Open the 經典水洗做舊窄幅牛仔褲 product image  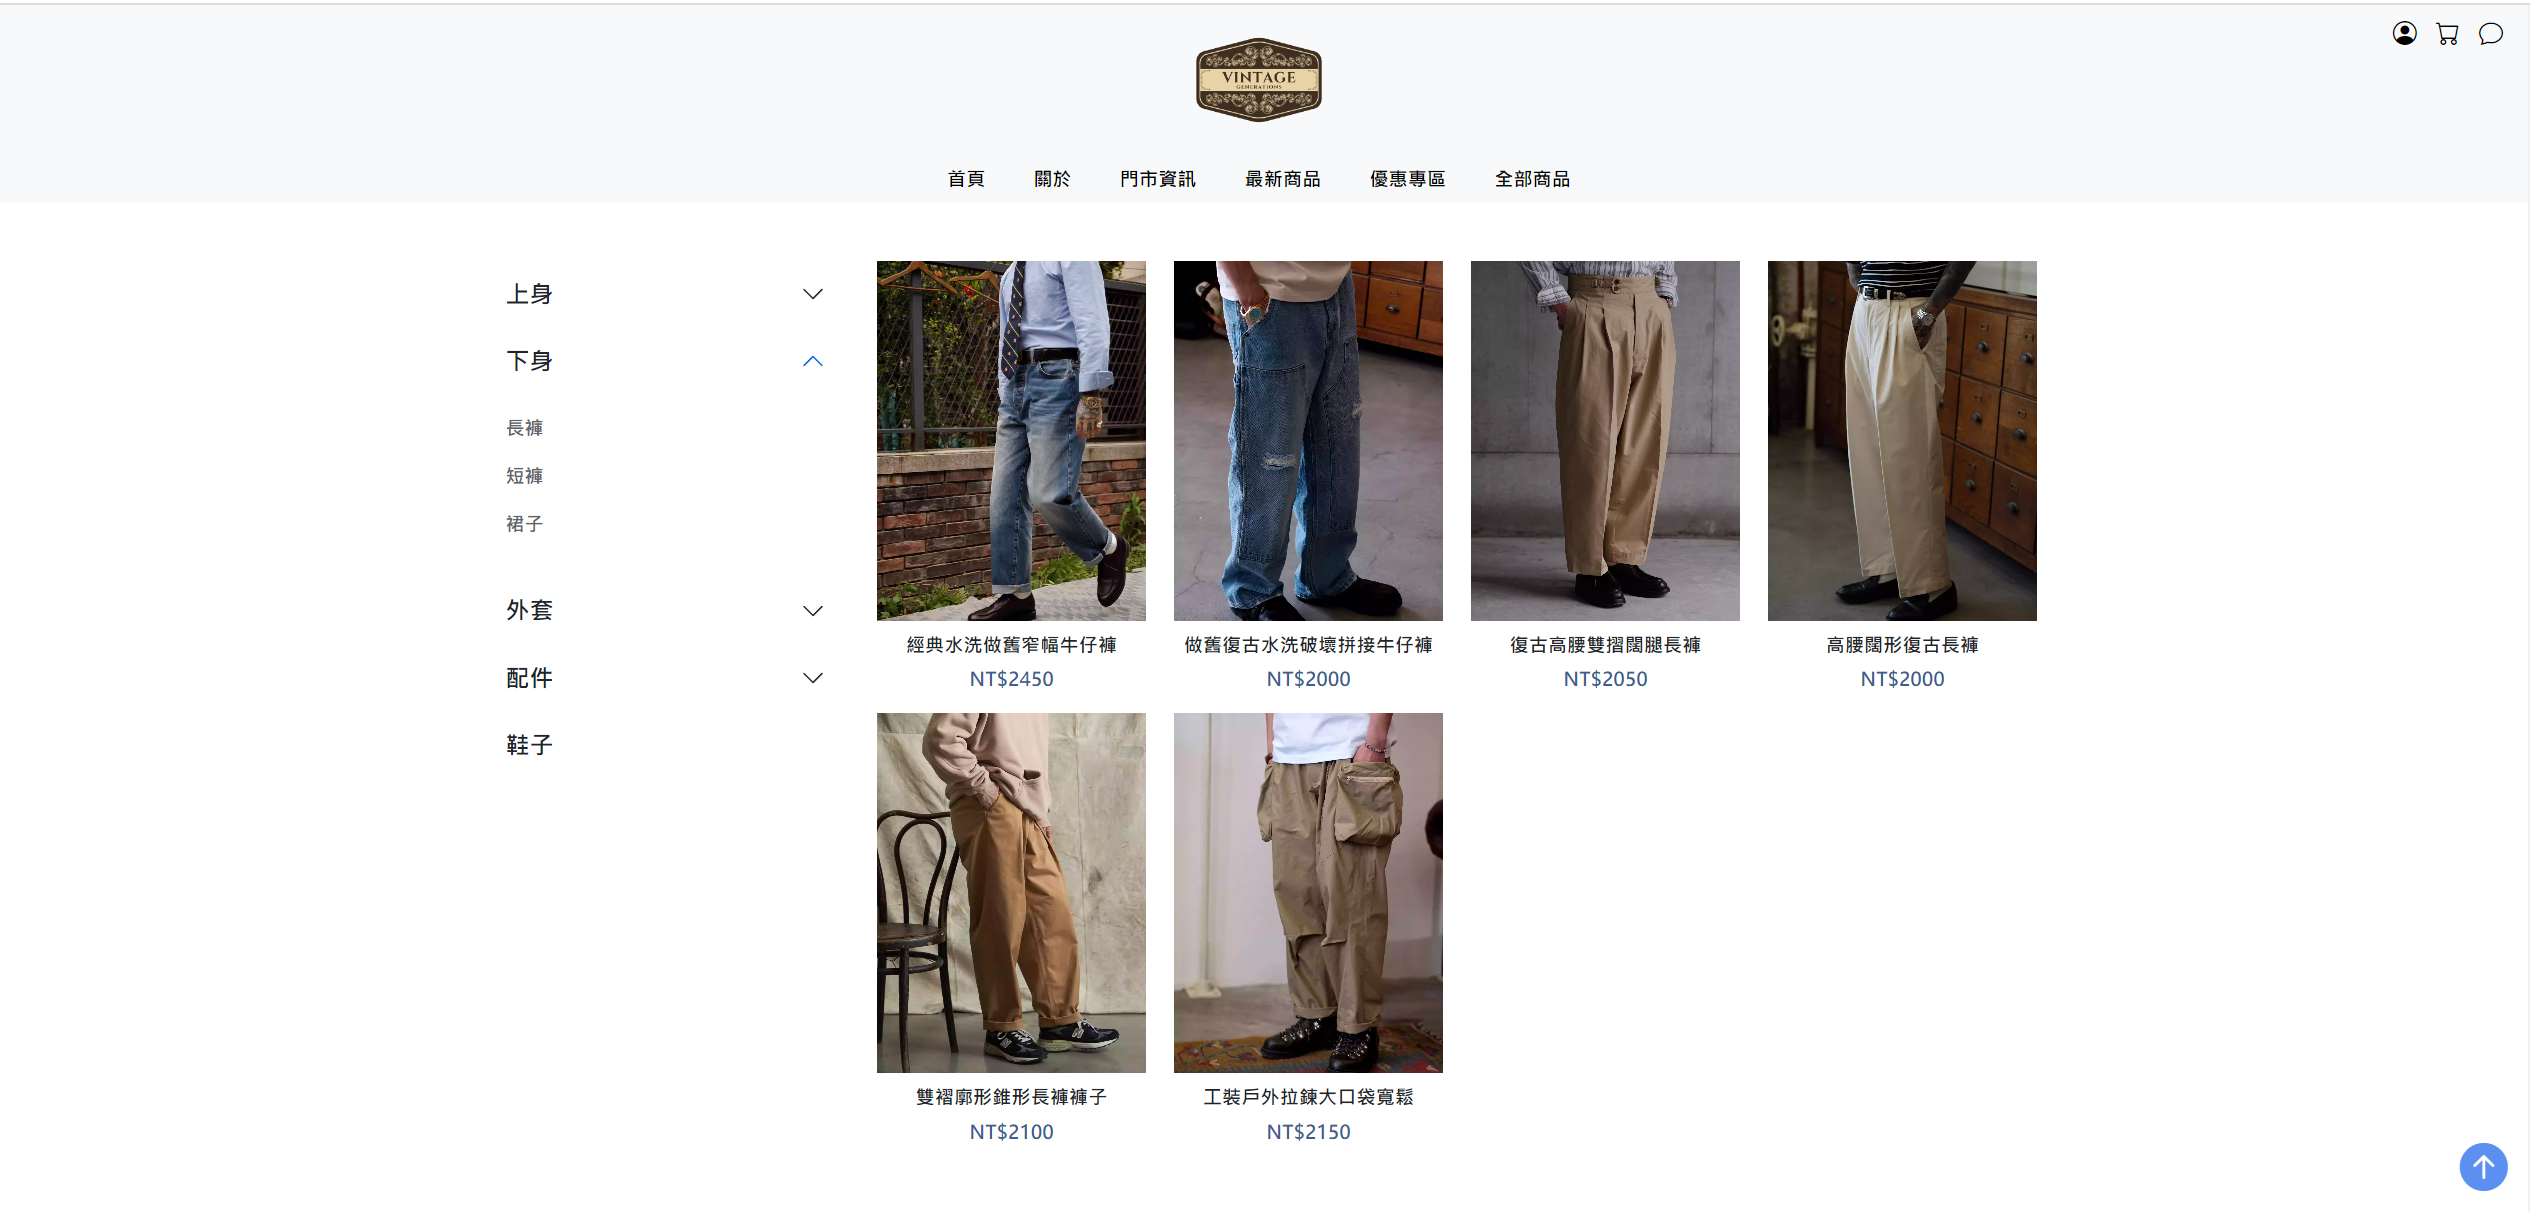coord(1011,441)
